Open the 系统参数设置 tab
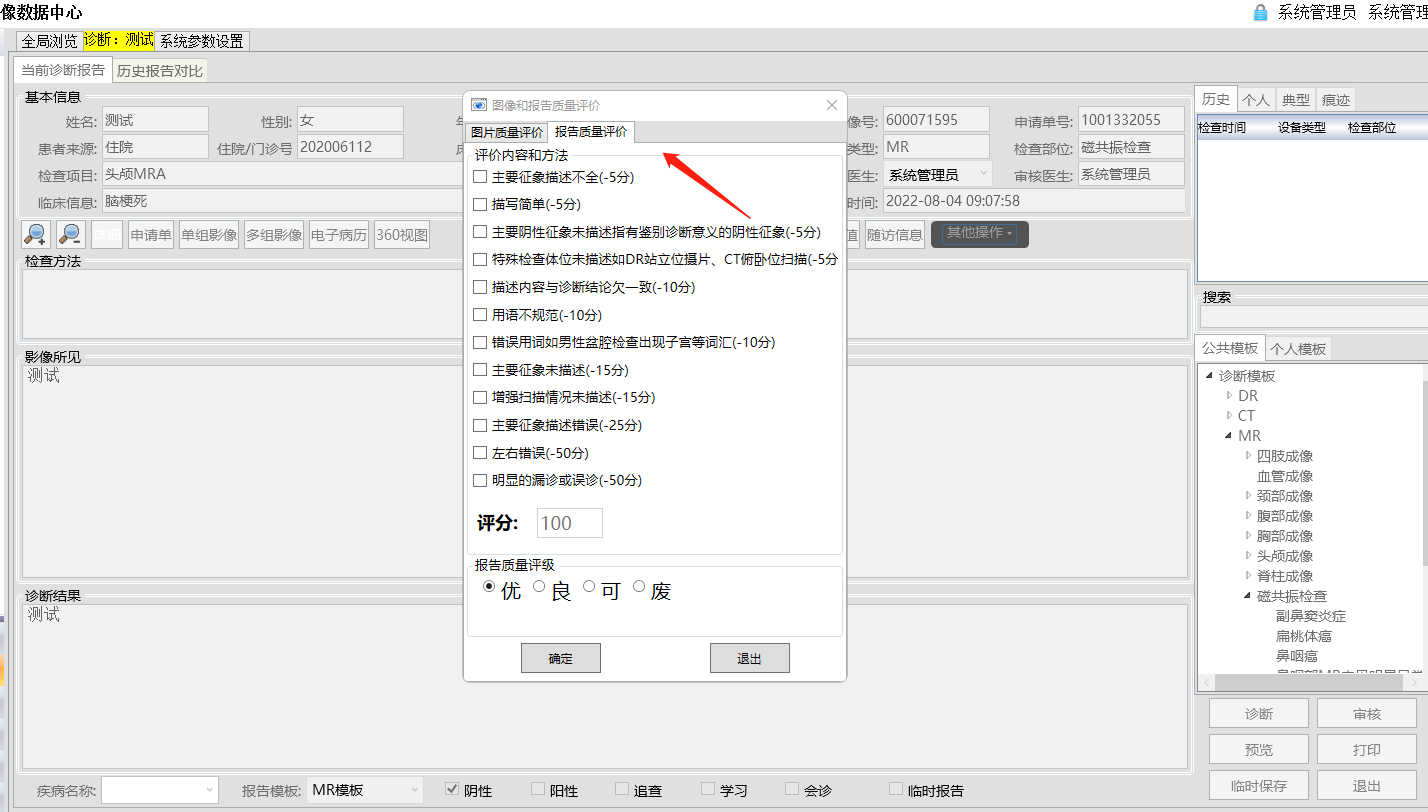The width and height of the screenshot is (1428, 812). point(202,41)
